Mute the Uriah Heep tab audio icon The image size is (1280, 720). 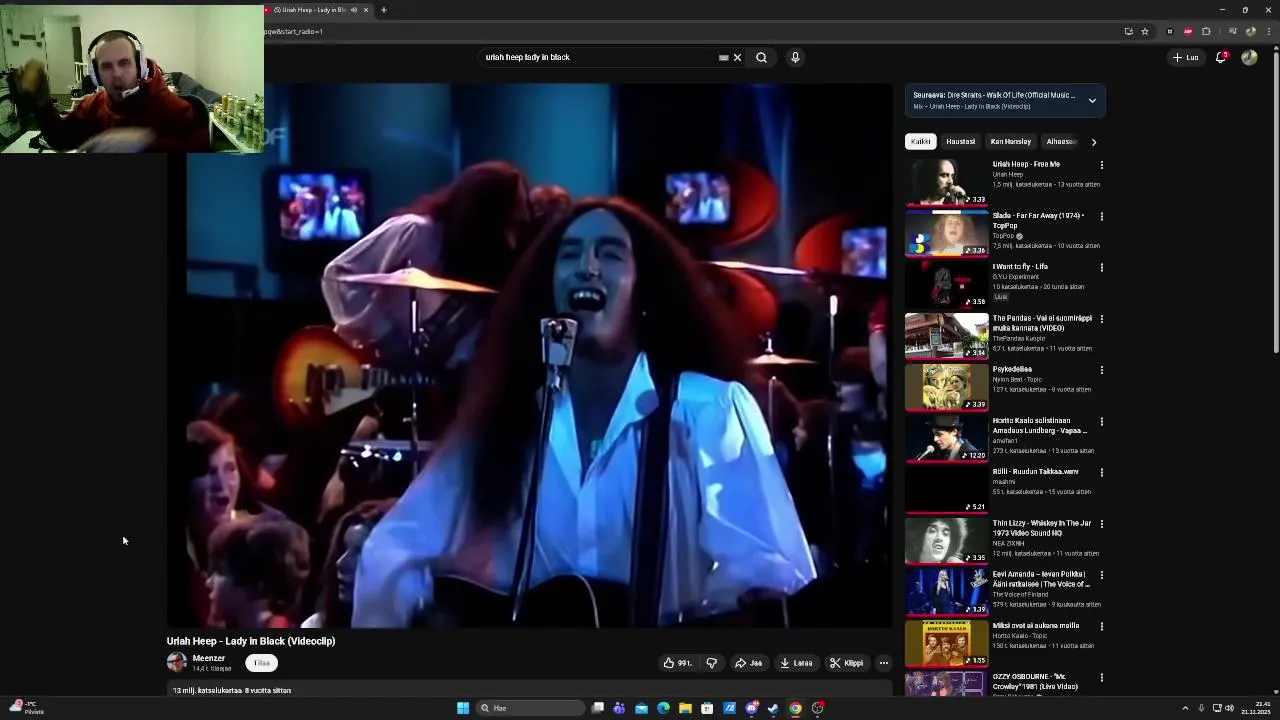click(353, 10)
